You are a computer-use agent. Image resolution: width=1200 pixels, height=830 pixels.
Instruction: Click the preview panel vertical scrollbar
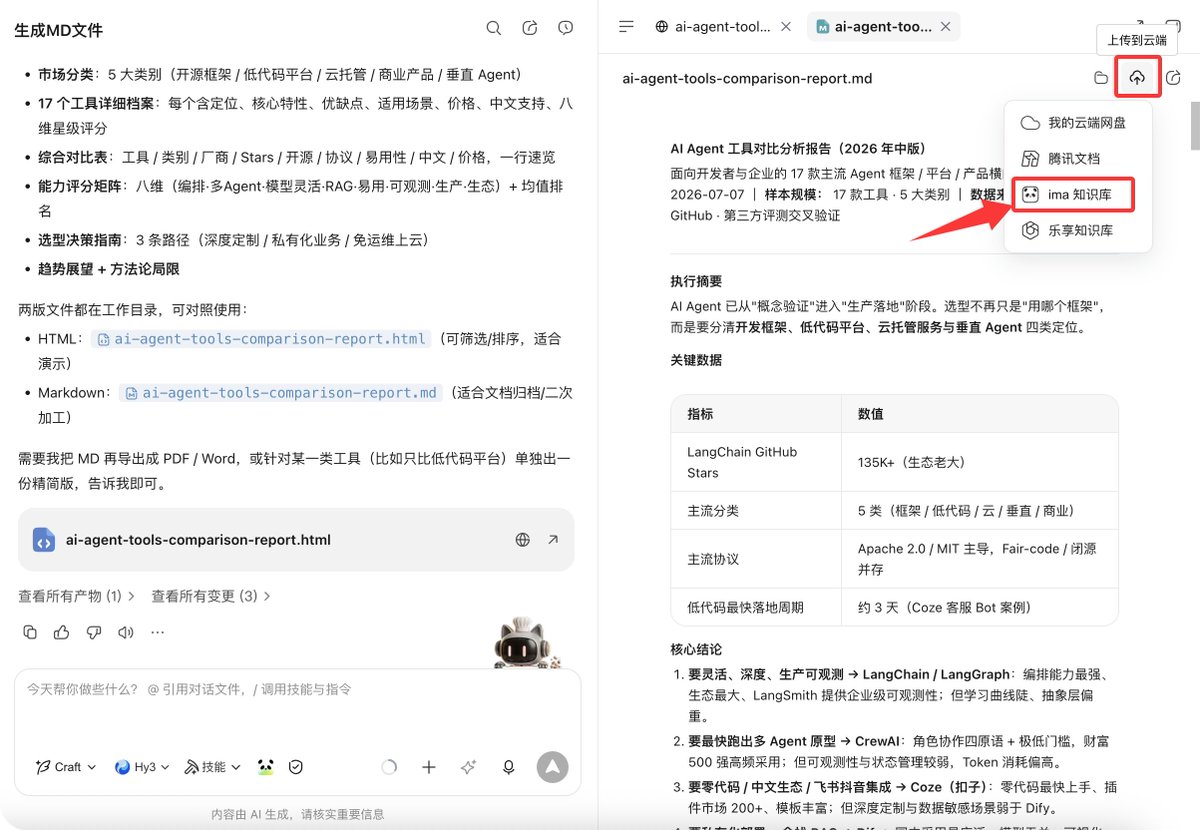1193,125
